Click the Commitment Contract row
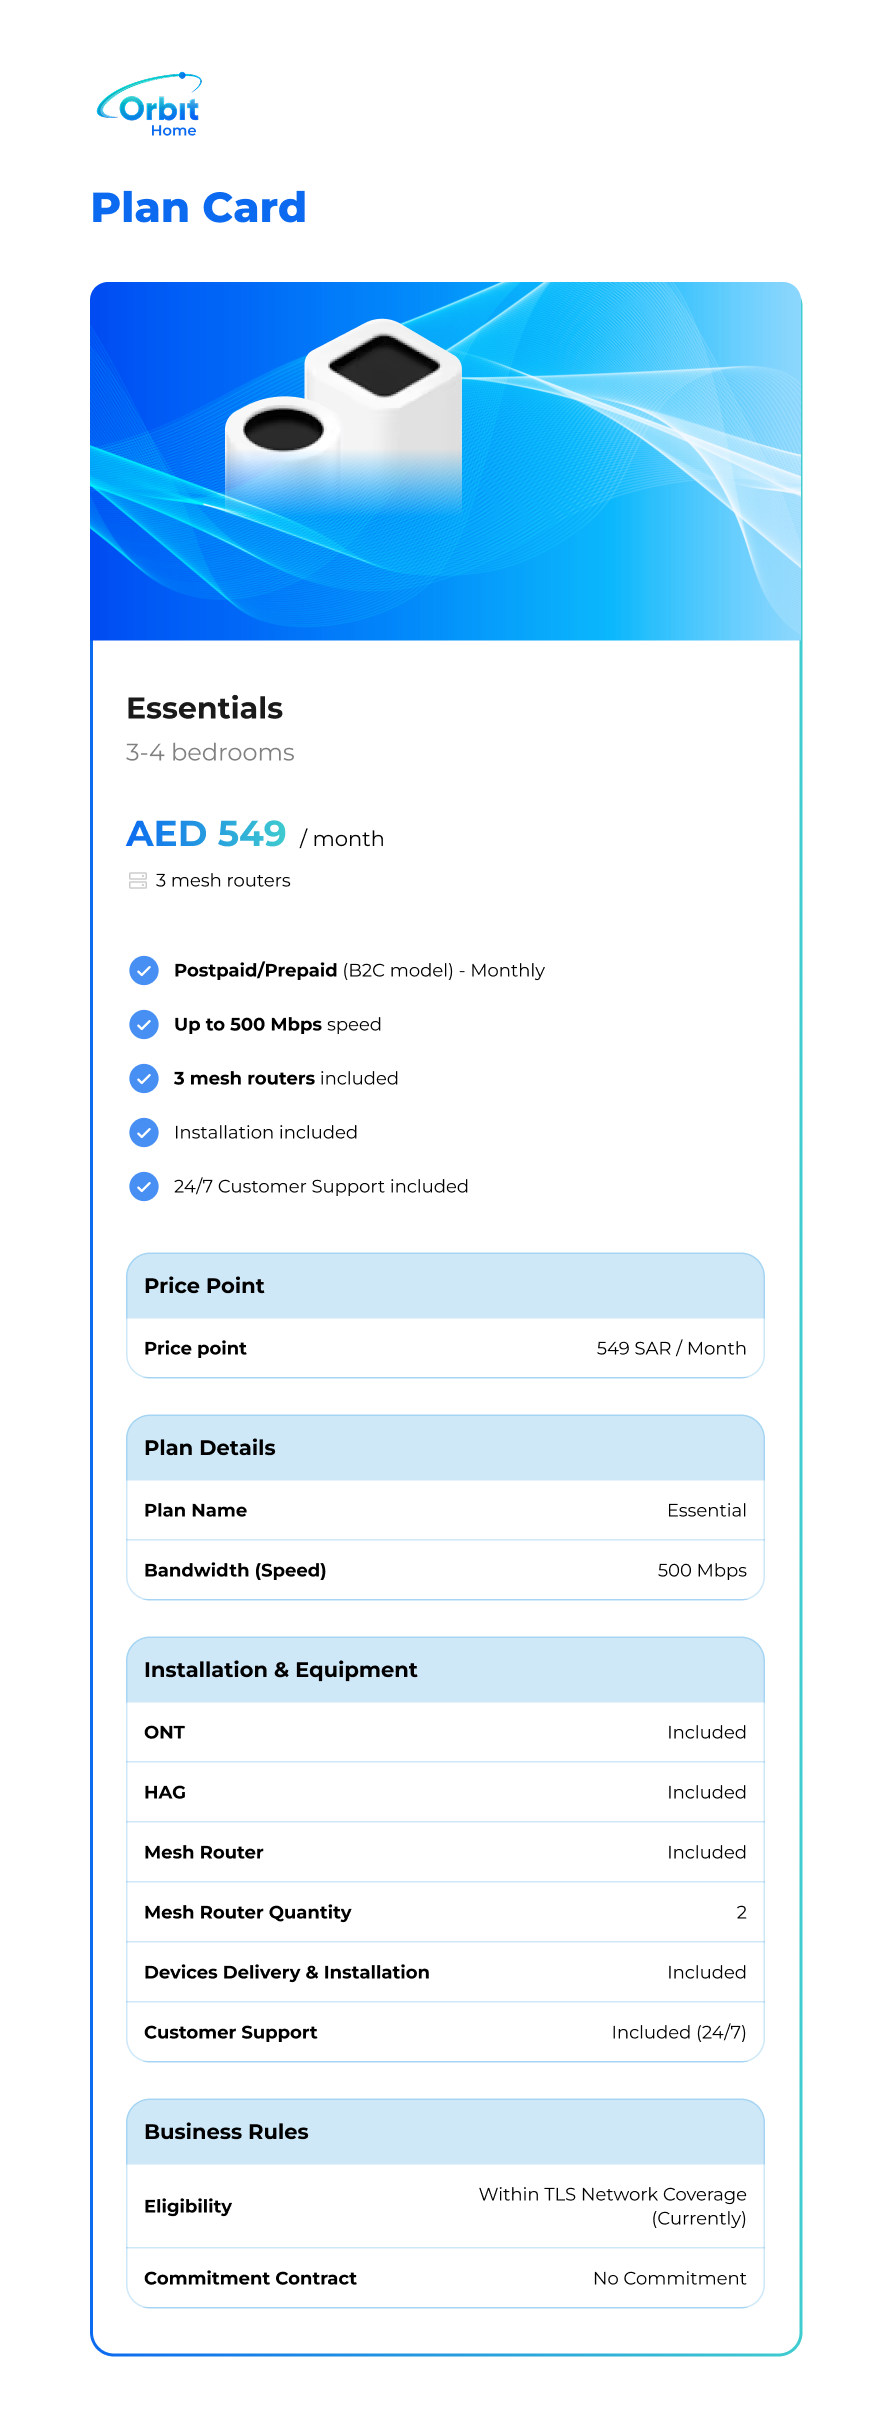Screen dimensions: 893x2424 coord(445,2278)
